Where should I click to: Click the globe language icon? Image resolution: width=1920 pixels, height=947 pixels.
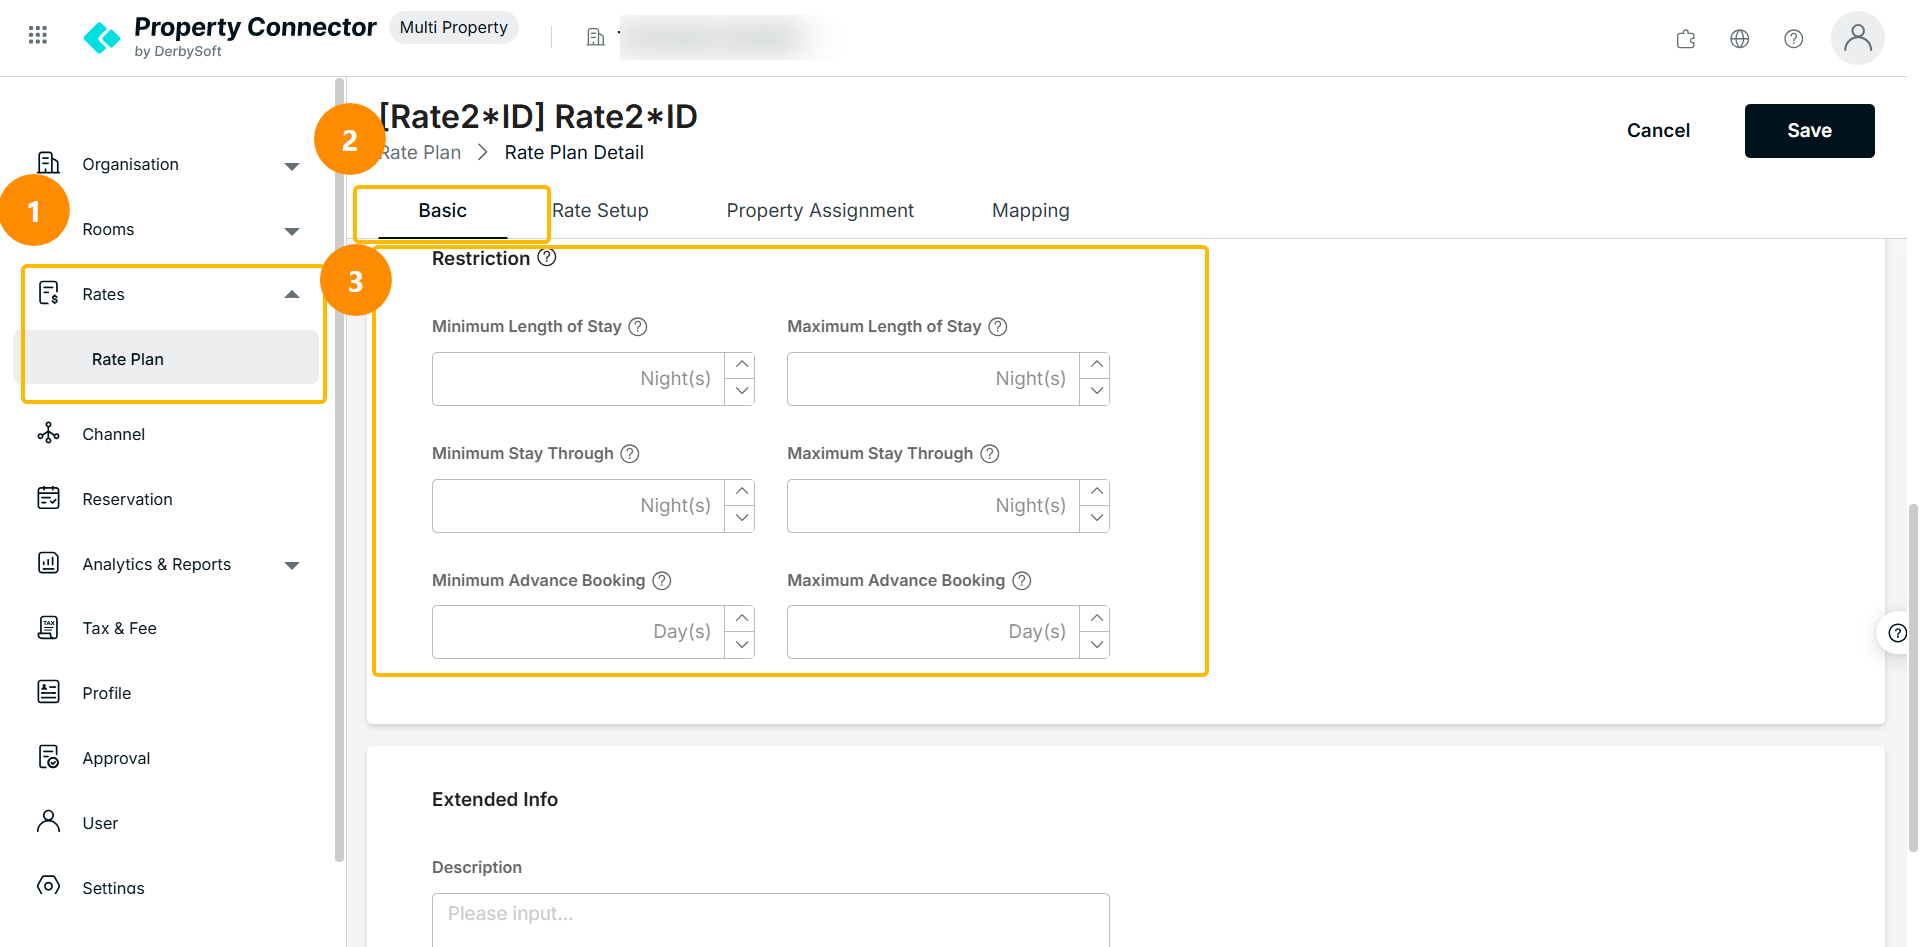click(1740, 39)
